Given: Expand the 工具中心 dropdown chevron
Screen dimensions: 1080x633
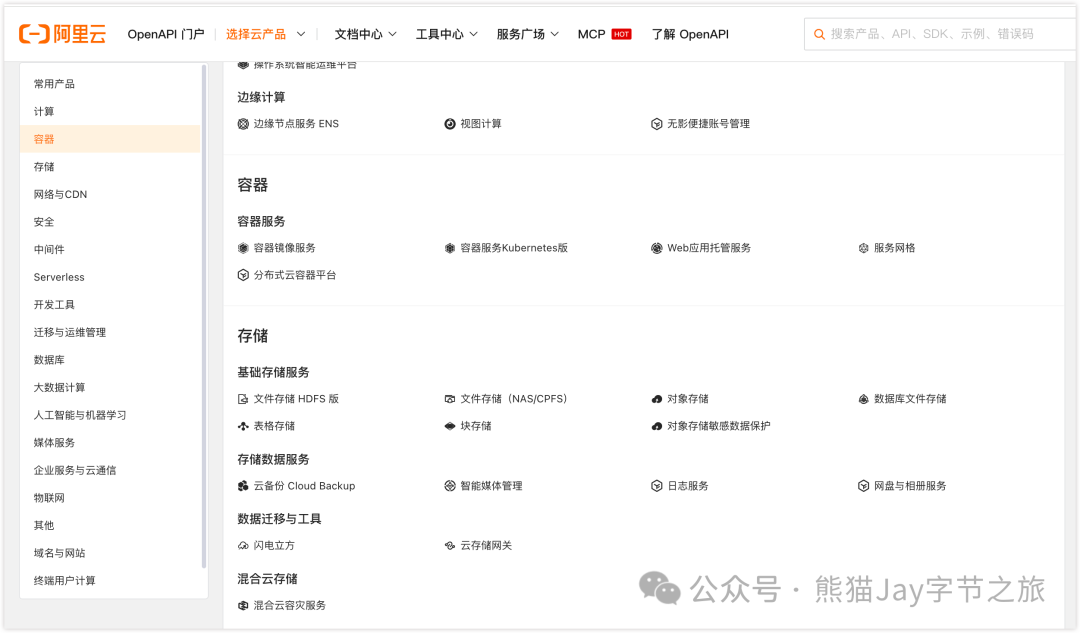Looking at the screenshot, I should (473, 34).
